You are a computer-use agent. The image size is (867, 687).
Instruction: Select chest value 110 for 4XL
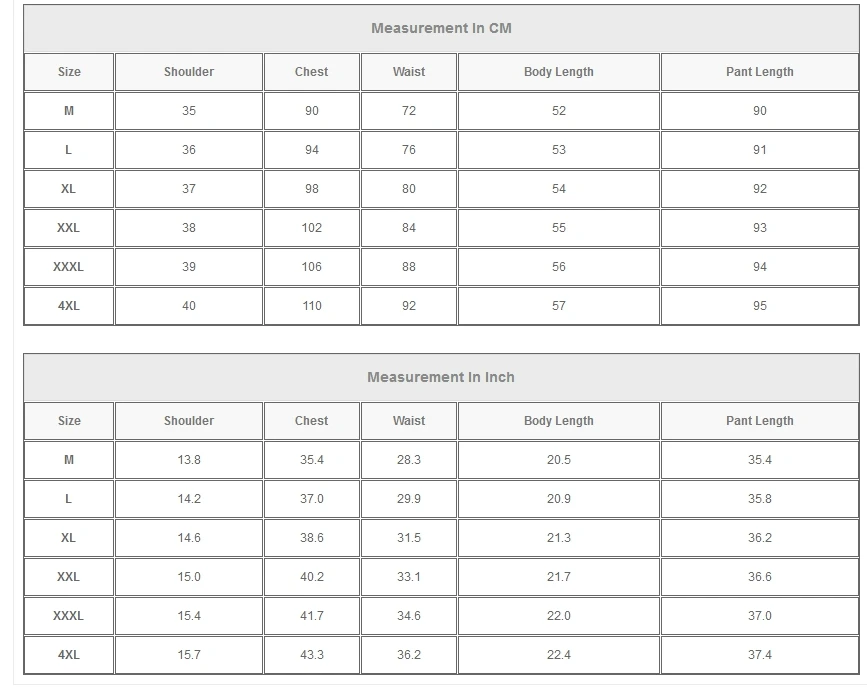click(312, 306)
